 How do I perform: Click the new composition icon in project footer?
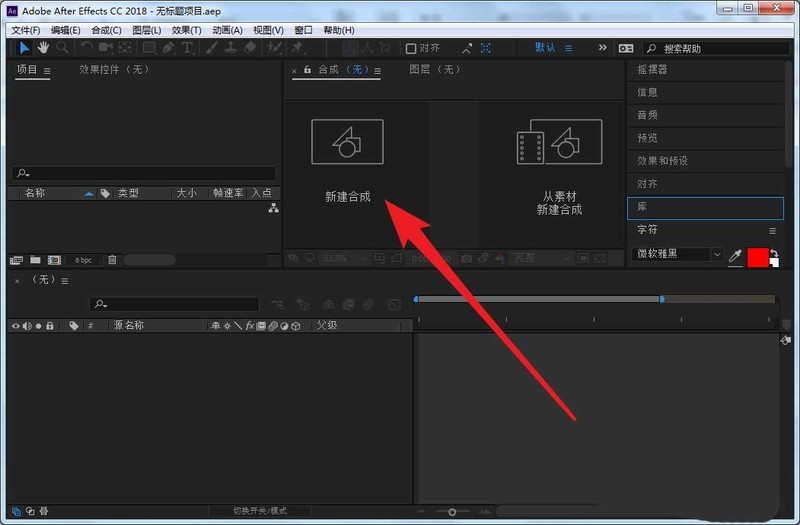point(55,260)
